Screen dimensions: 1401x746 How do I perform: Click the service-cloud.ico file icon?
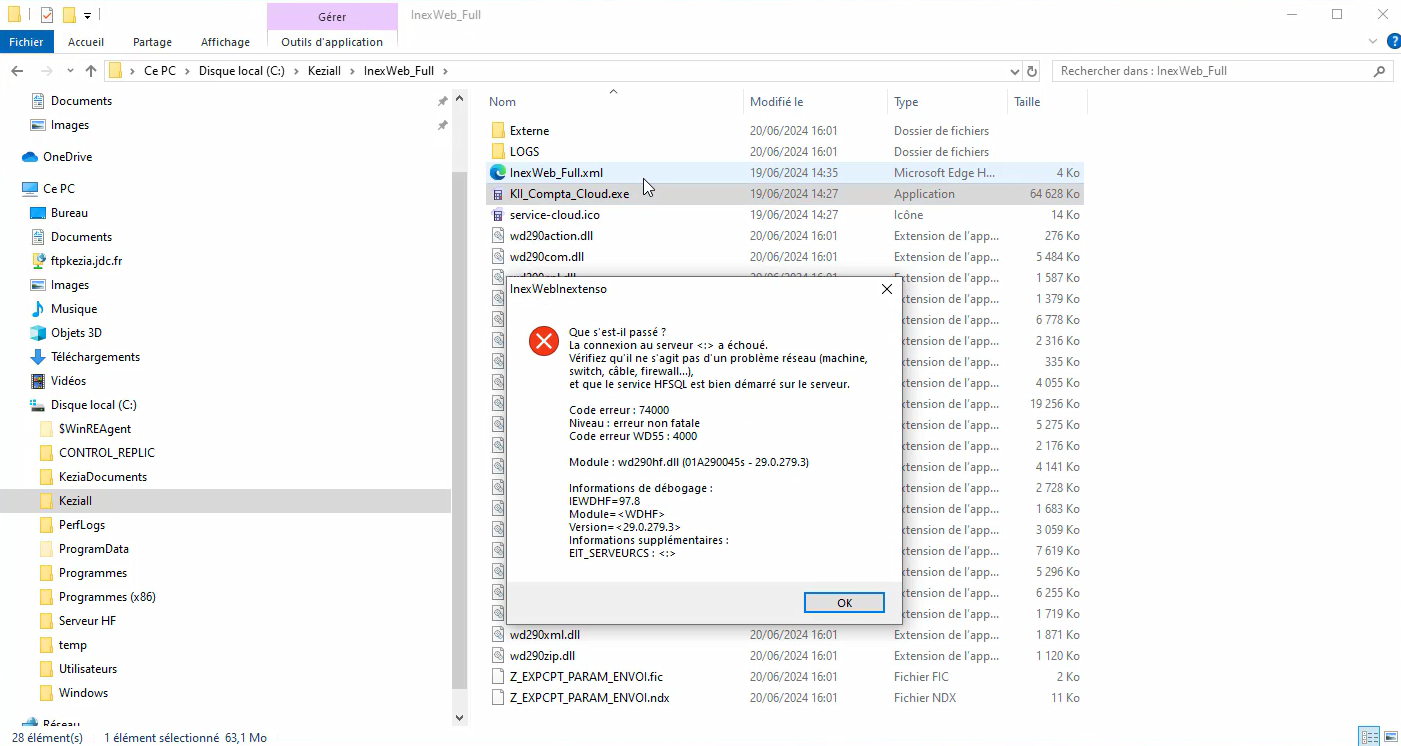pos(498,215)
